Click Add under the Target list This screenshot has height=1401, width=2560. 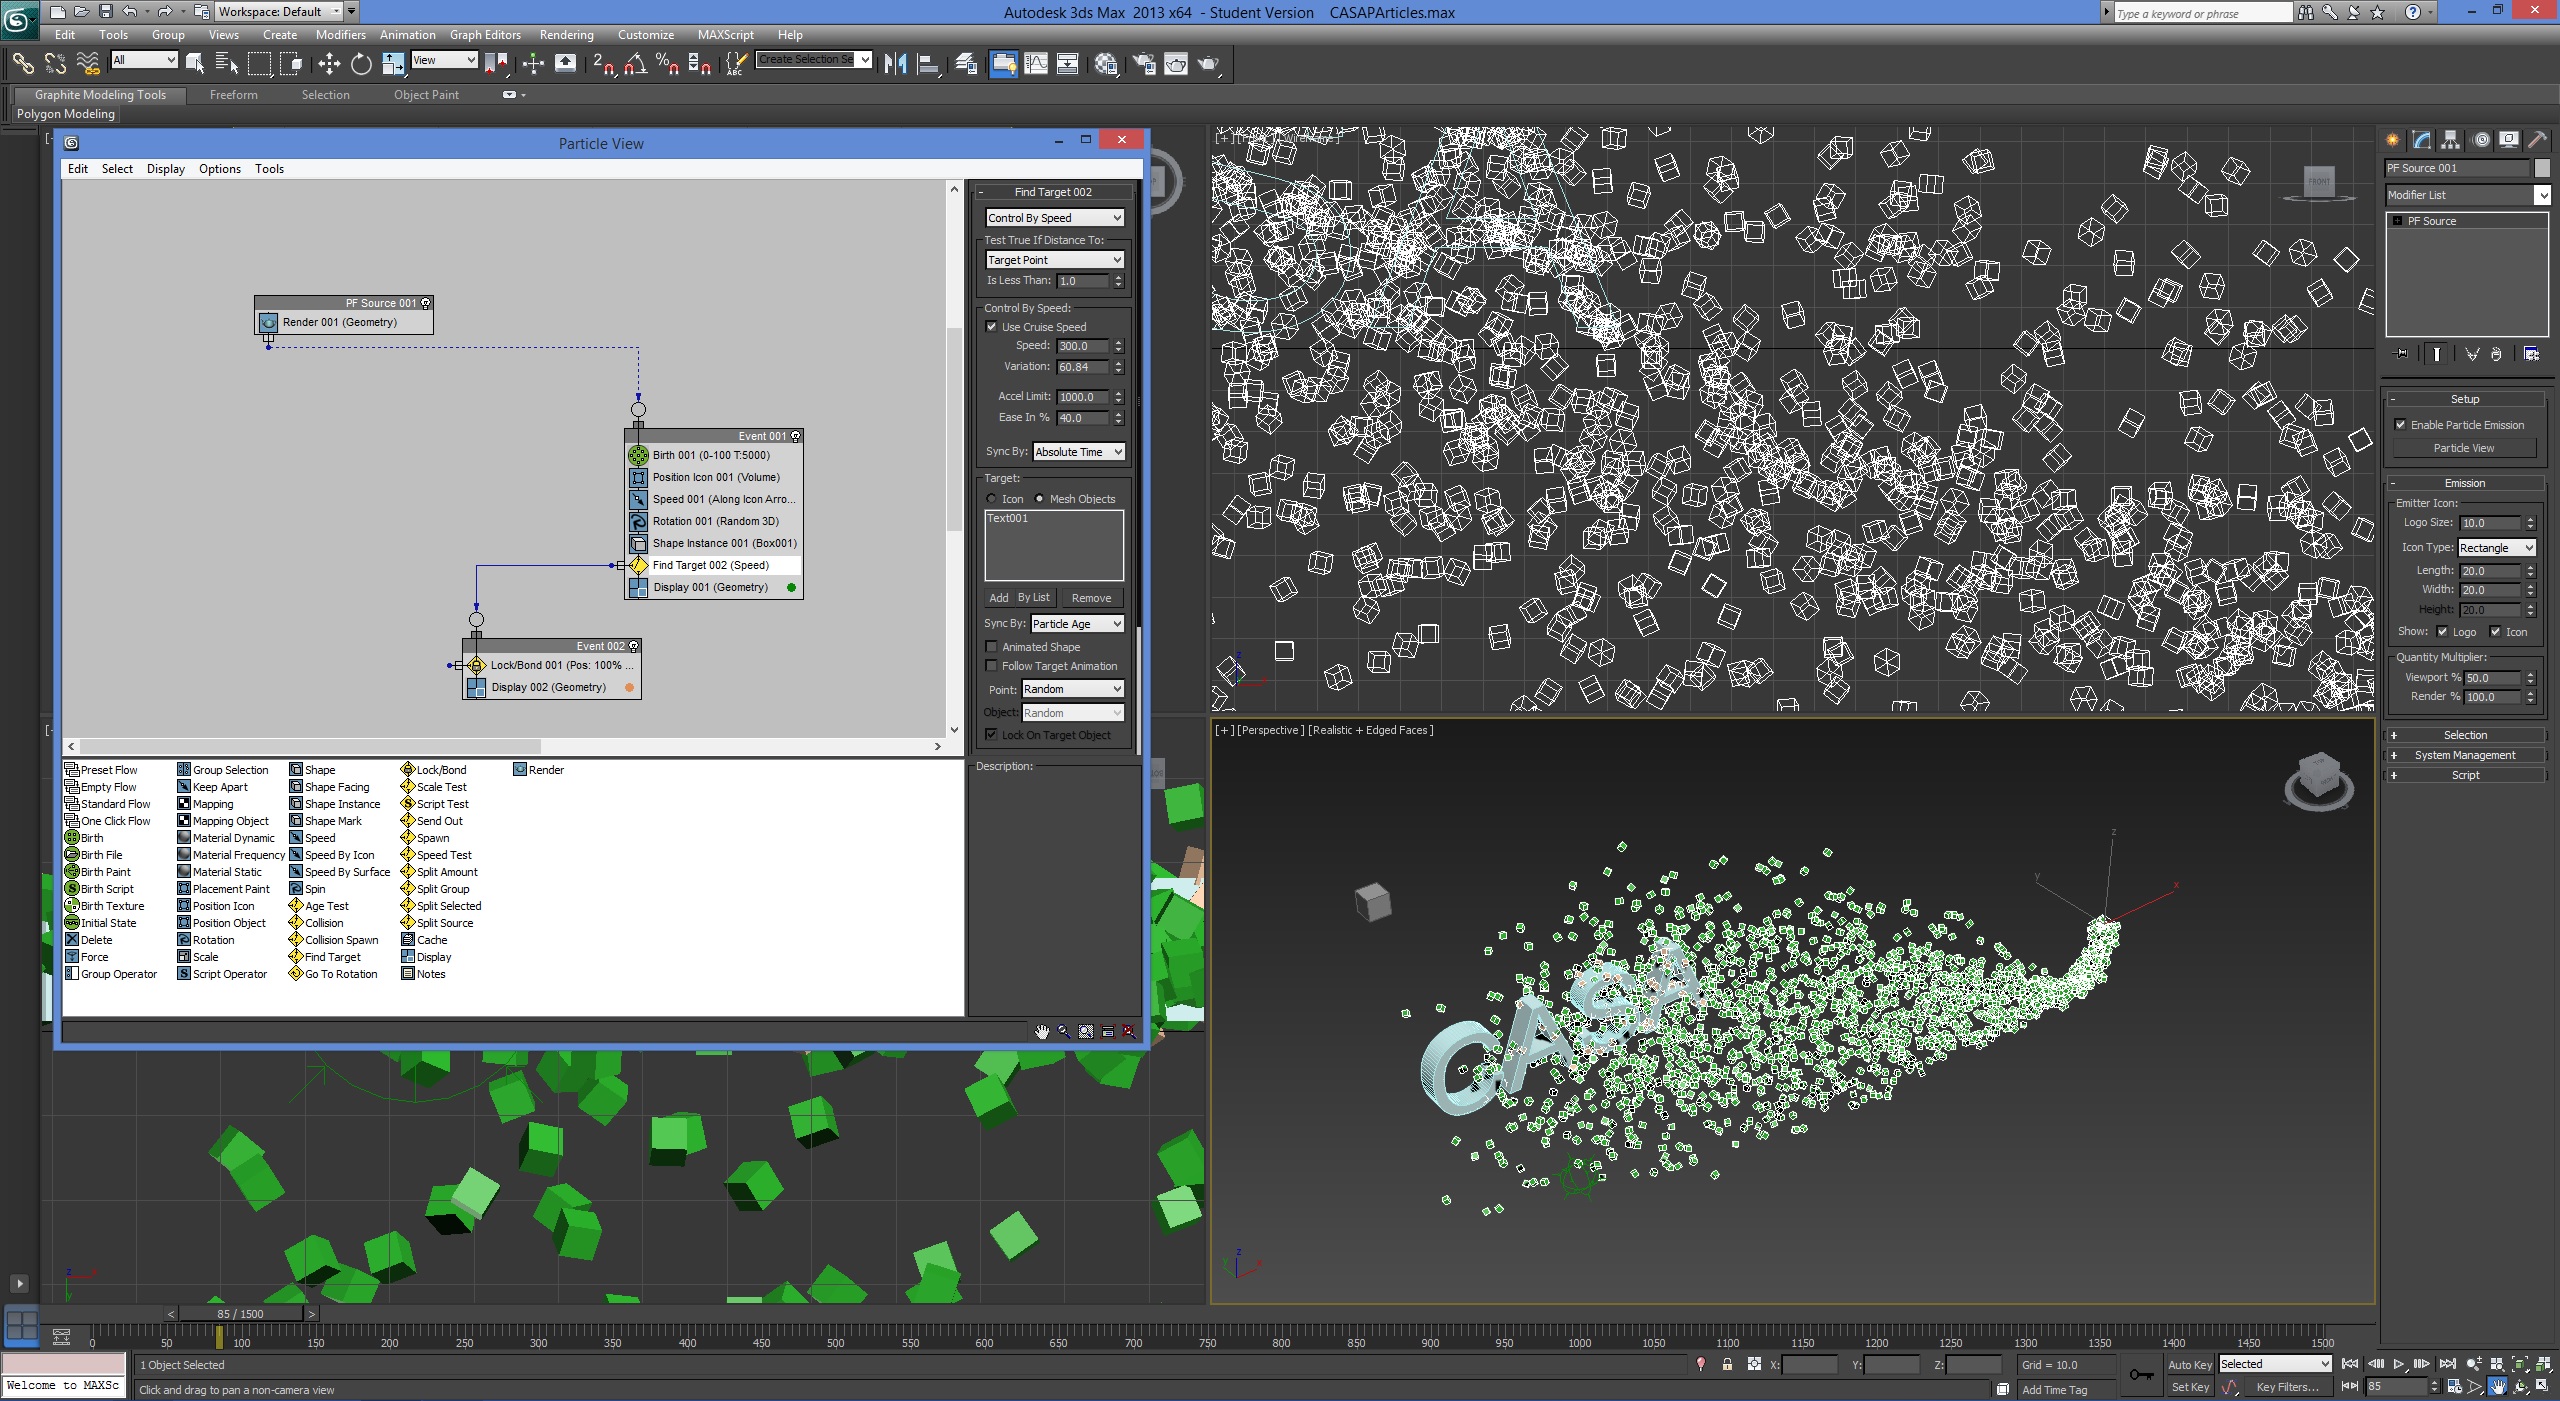(999, 597)
